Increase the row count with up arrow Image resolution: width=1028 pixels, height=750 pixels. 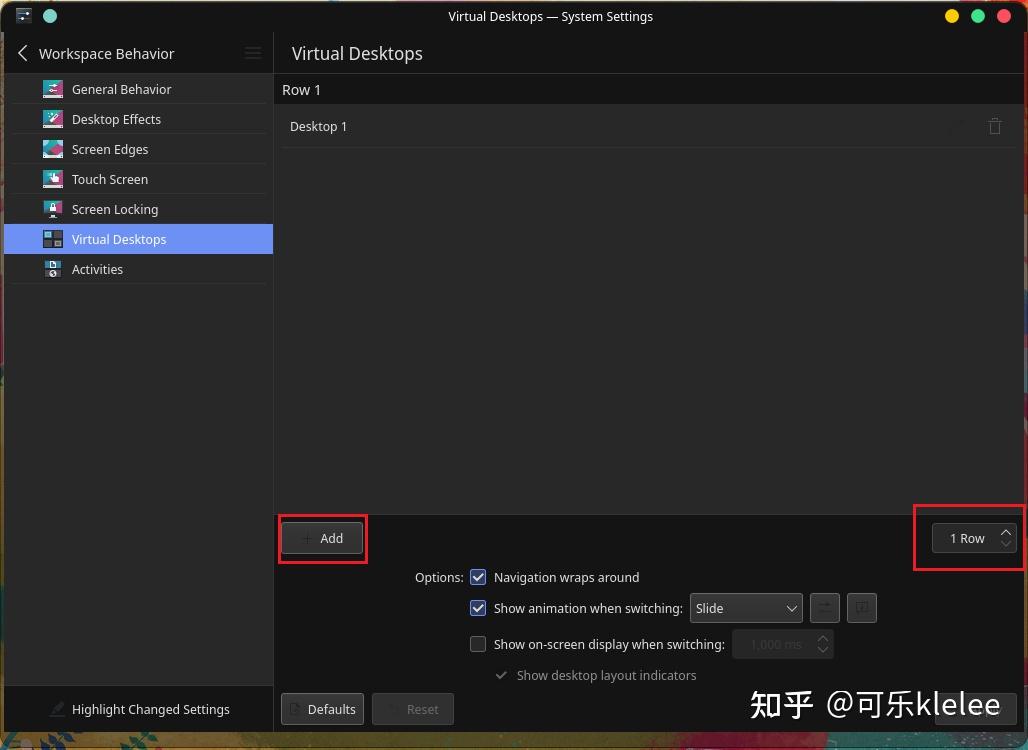coord(1005,532)
